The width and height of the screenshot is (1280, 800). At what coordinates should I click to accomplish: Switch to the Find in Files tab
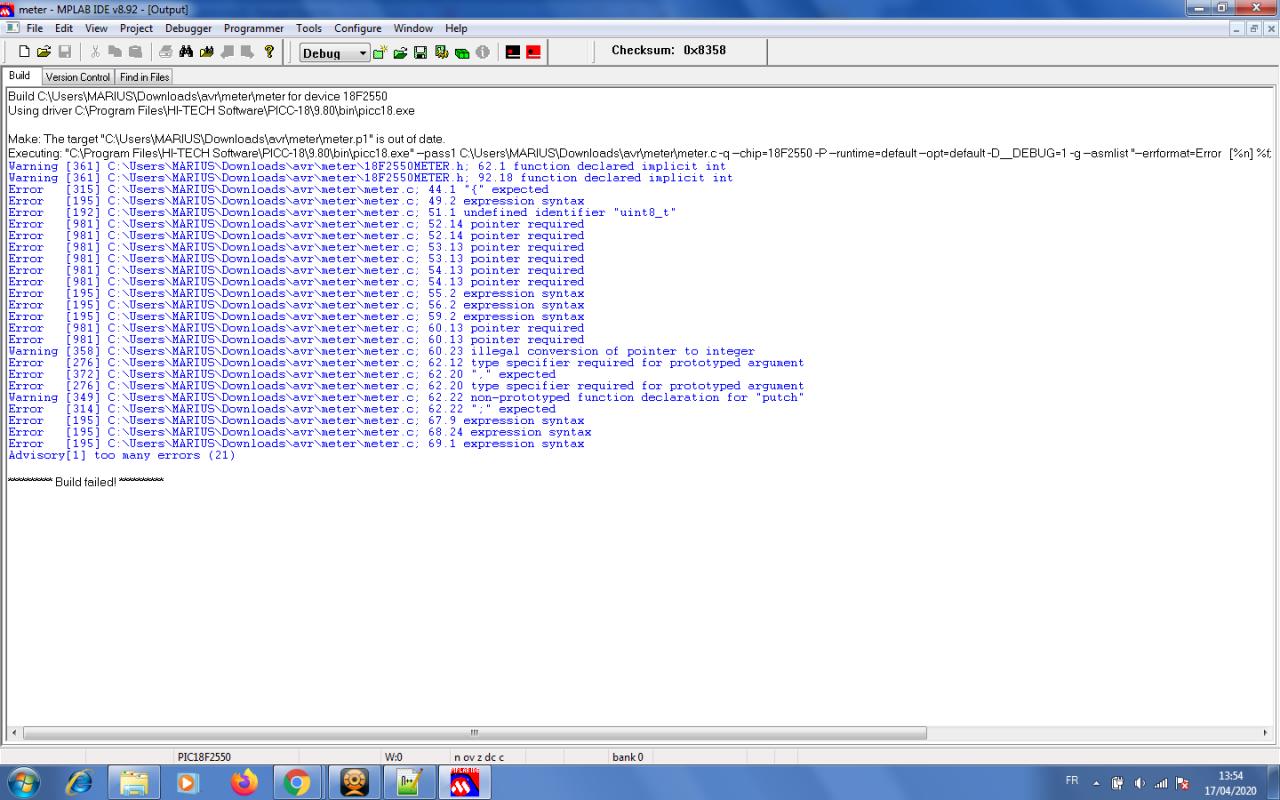[x=145, y=77]
